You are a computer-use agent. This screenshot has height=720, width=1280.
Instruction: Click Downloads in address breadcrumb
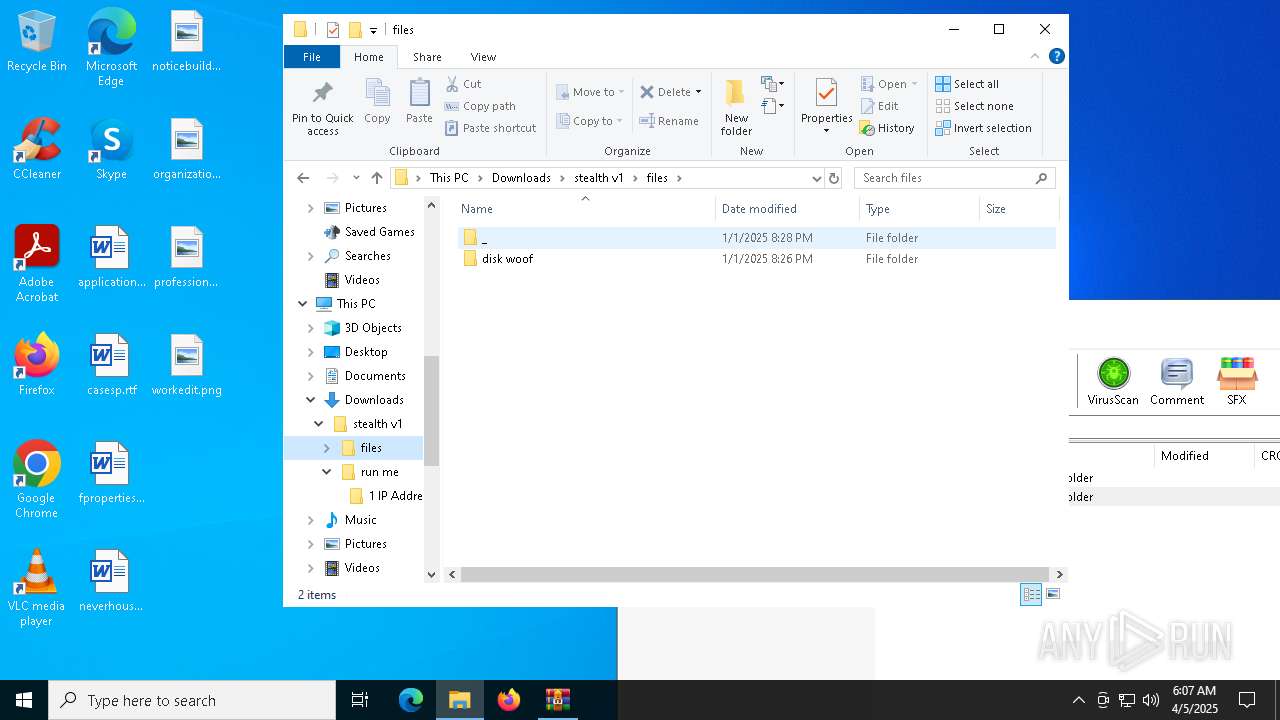[521, 178]
